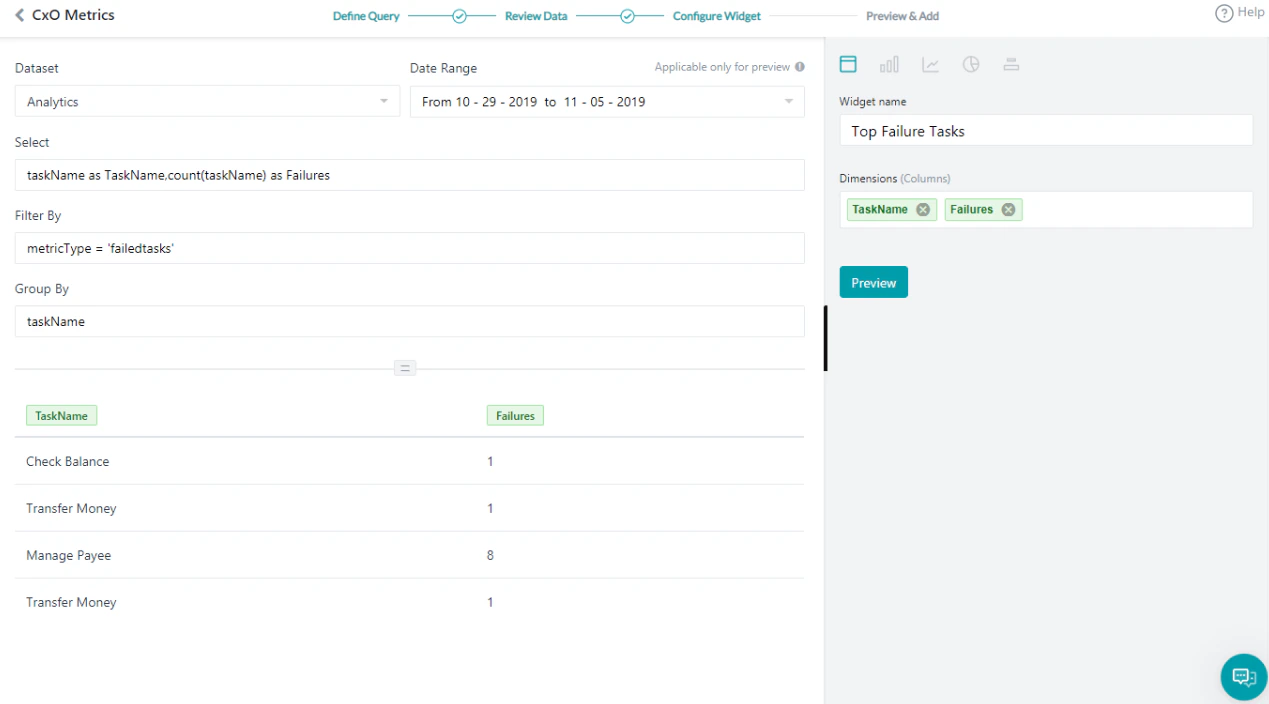Image resolution: width=1269 pixels, height=704 pixels.
Task: Remove the Failures dimension chip
Action: point(1008,209)
